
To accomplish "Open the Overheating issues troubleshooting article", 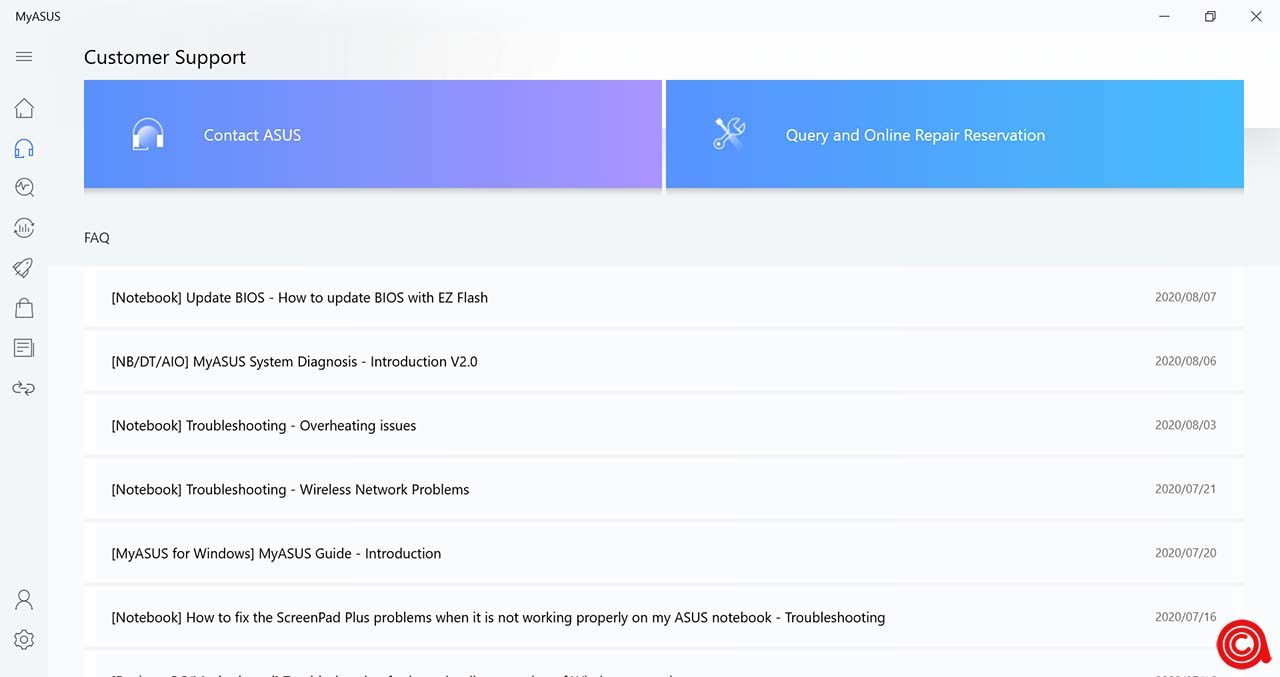I will (264, 426).
